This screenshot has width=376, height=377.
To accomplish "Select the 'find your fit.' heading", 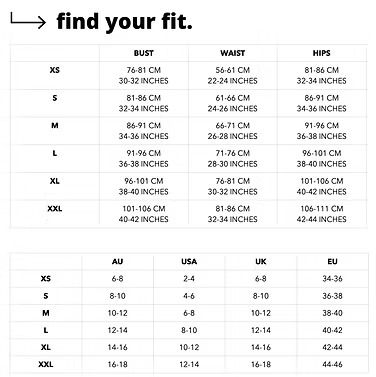I will point(124,21).
